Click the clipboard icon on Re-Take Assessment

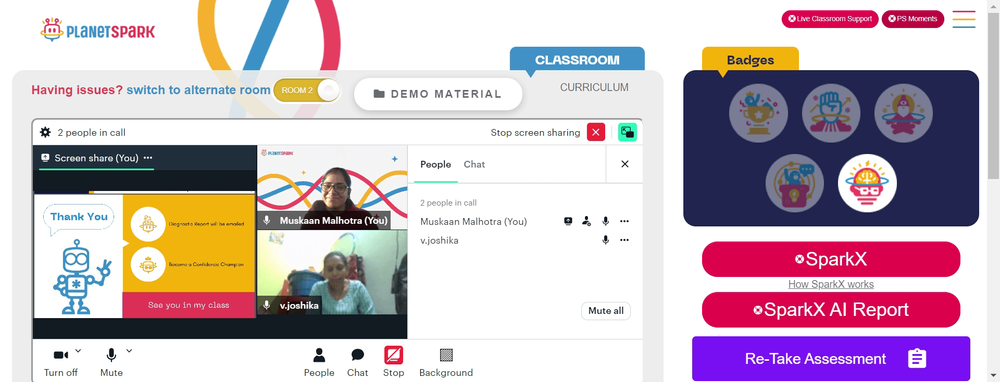(x=916, y=358)
